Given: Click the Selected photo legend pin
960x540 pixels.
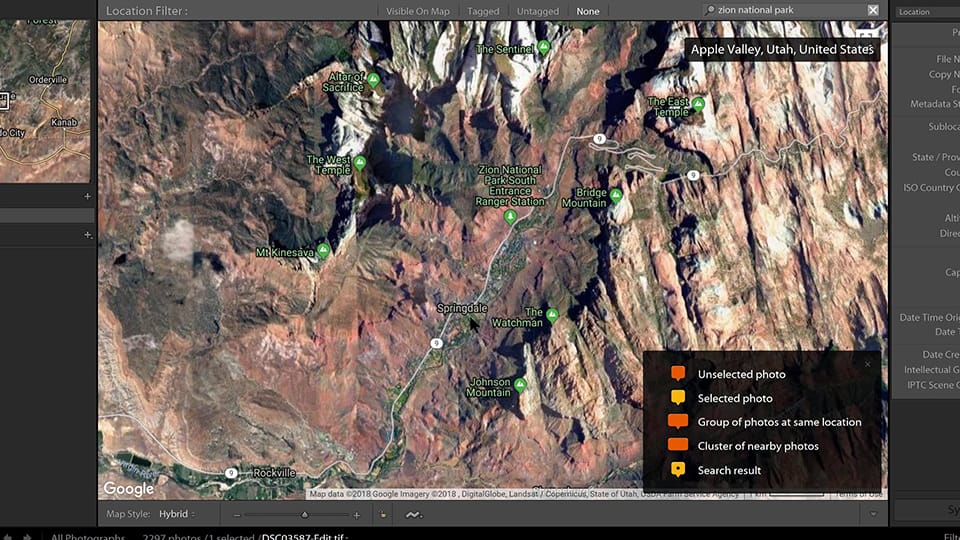Looking at the screenshot, I should (678, 398).
